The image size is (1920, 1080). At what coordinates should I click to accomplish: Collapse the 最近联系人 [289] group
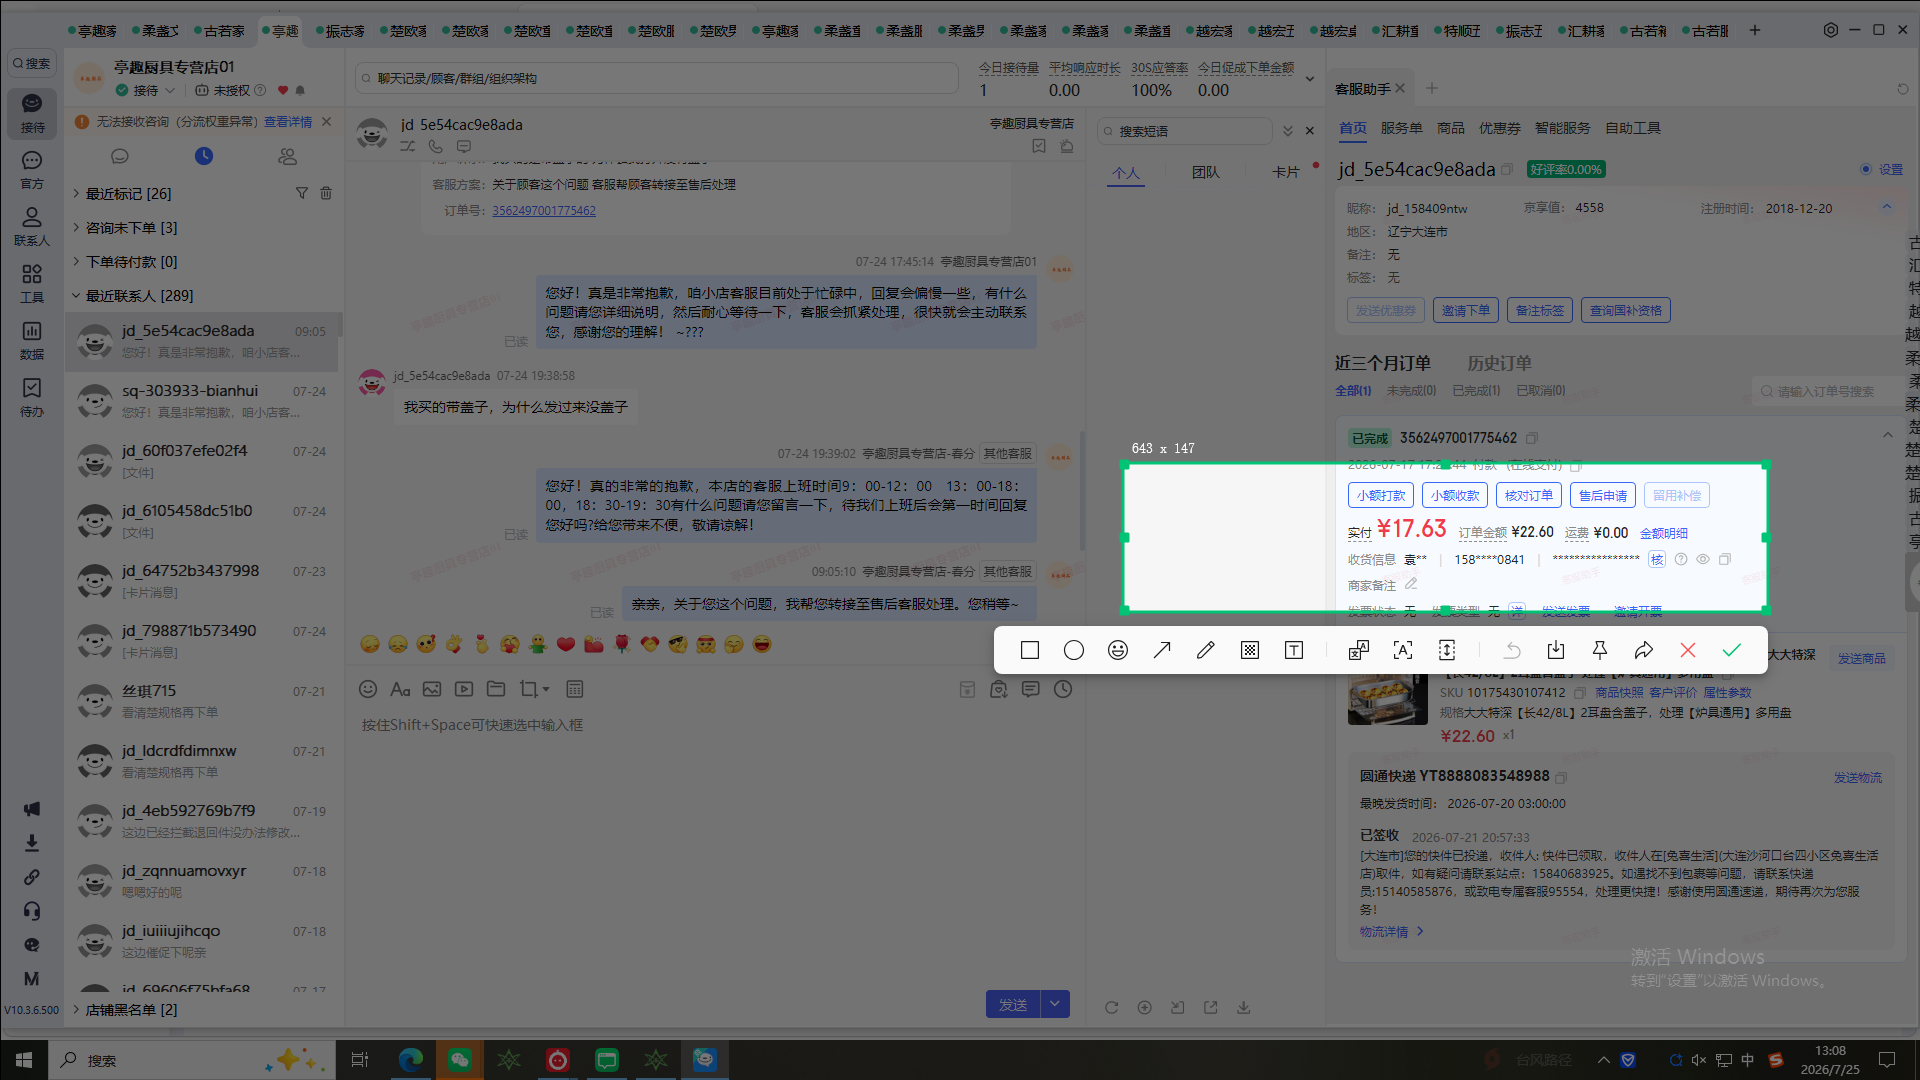coord(139,296)
